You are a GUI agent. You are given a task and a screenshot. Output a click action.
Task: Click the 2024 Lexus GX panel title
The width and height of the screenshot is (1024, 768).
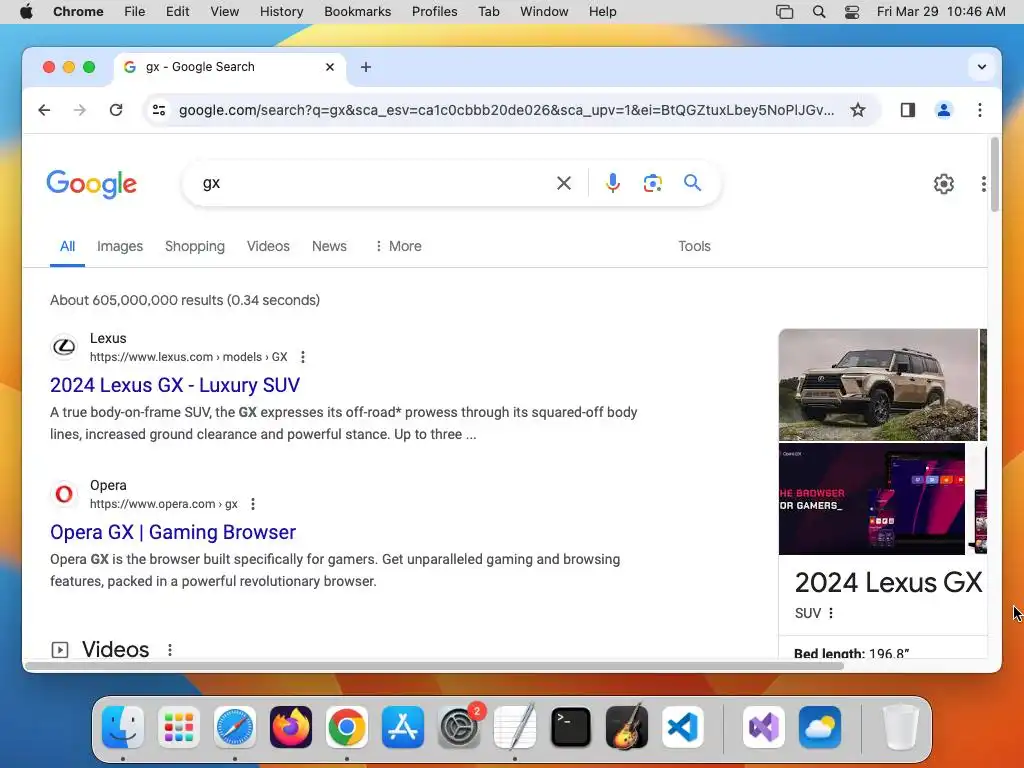click(888, 583)
